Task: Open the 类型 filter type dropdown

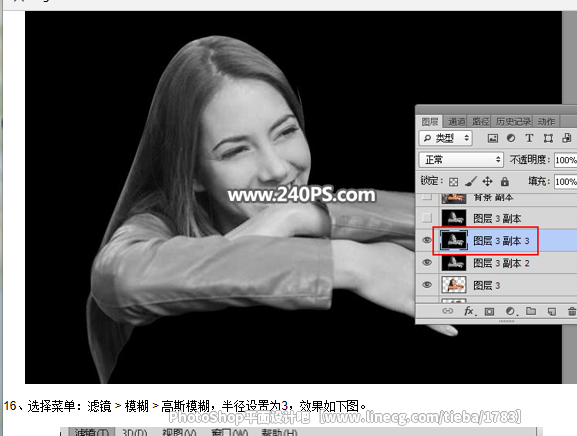Action: click(446, 138)
